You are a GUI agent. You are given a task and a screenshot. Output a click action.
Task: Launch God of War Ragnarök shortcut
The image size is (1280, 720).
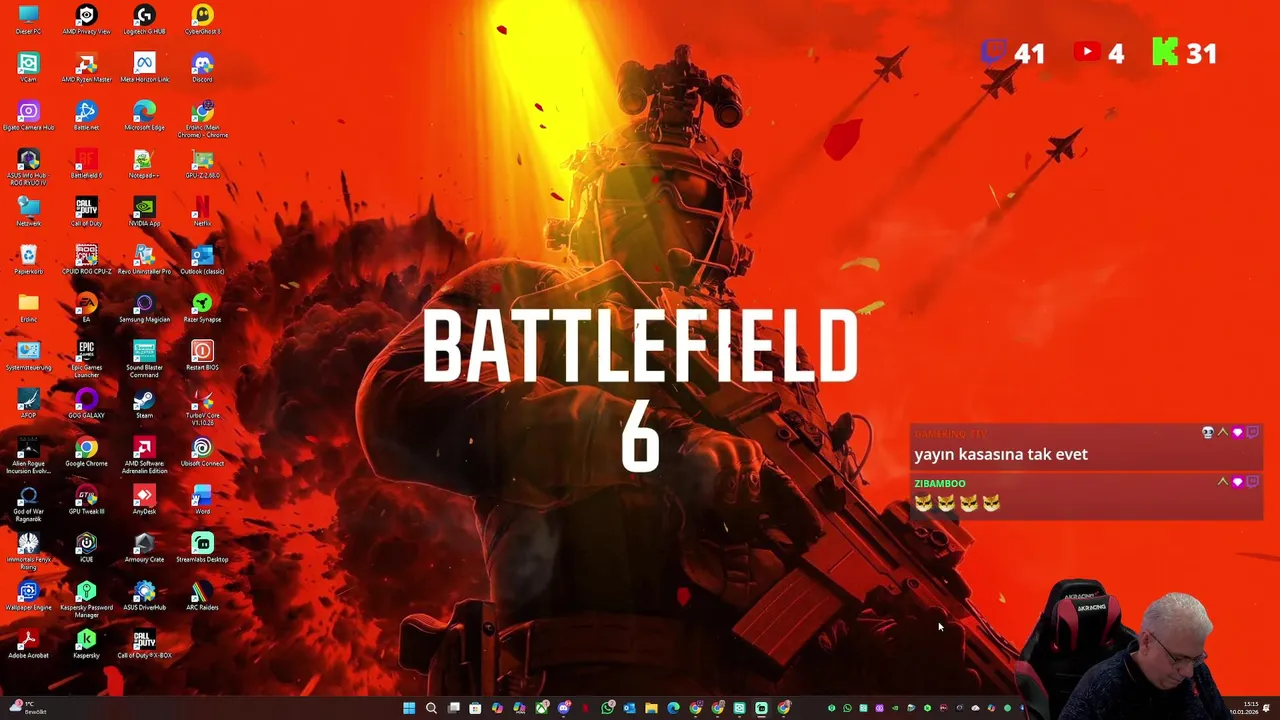28,502
